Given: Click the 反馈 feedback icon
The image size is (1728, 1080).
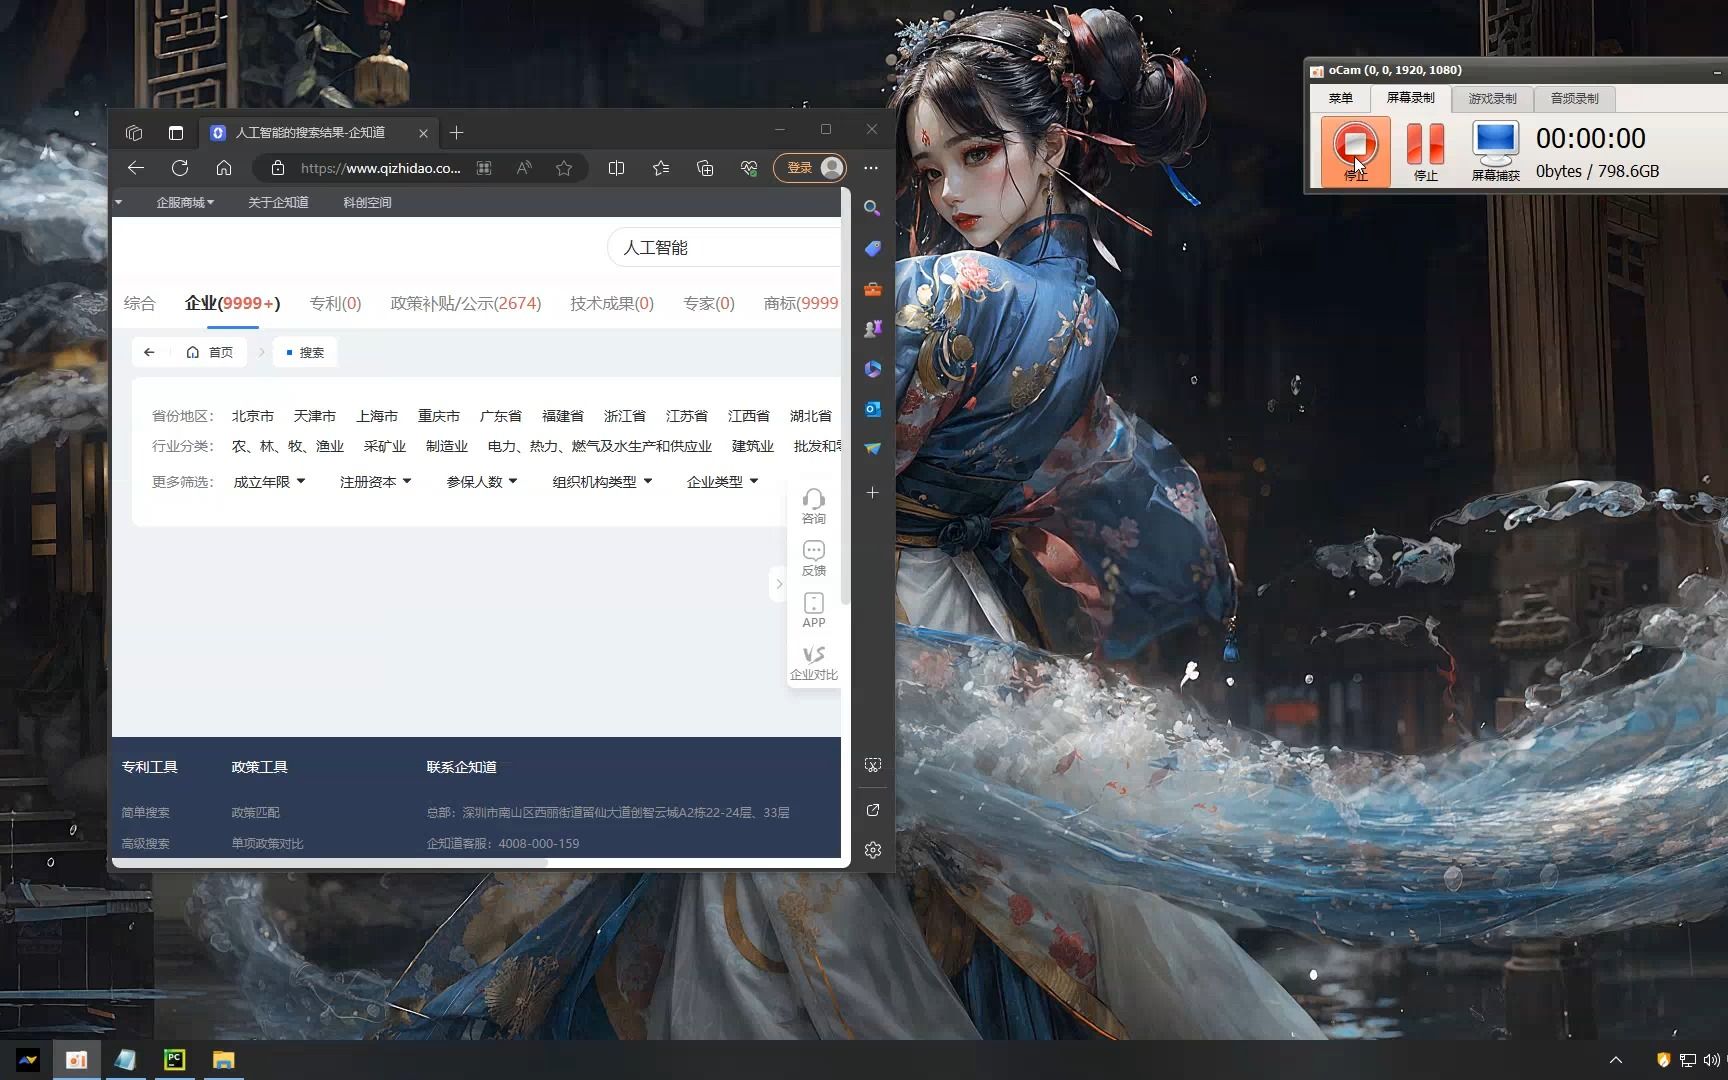Looking at the screenshot, I should pyautogui.click(x=814, y=558).
